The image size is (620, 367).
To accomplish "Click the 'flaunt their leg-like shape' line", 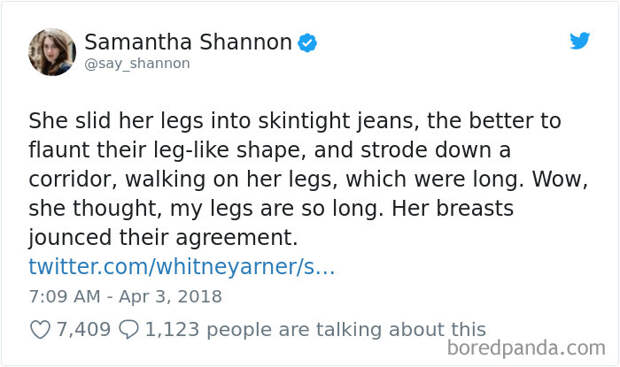I will [x=270, y=150].
